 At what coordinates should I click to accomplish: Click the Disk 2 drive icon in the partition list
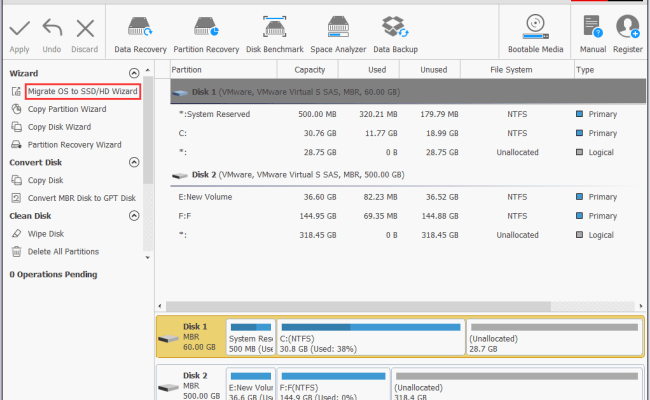click(x=180, y=176)
